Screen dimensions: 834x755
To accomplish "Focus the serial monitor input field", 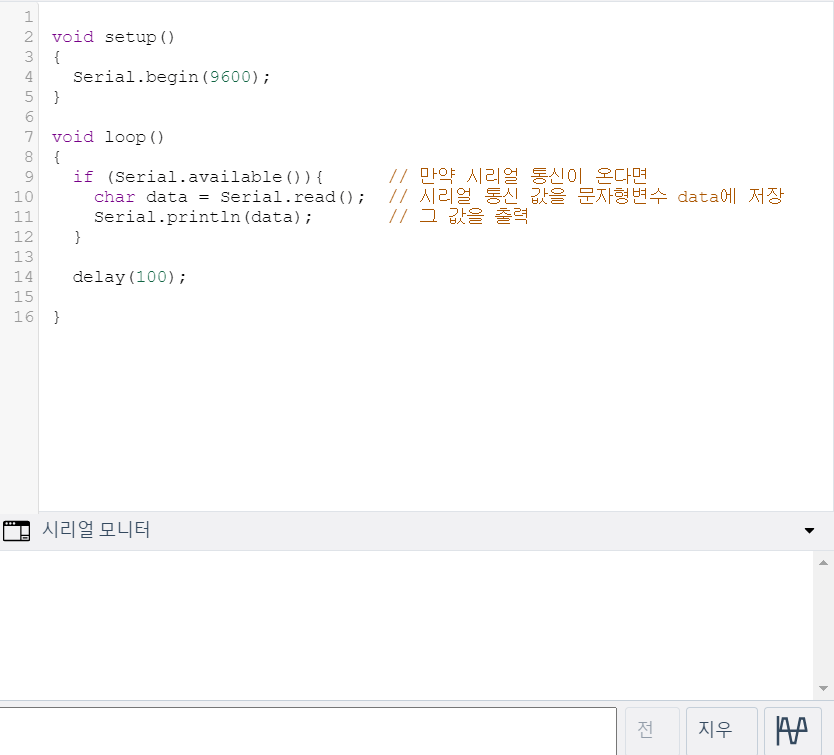I will [308, 731].
